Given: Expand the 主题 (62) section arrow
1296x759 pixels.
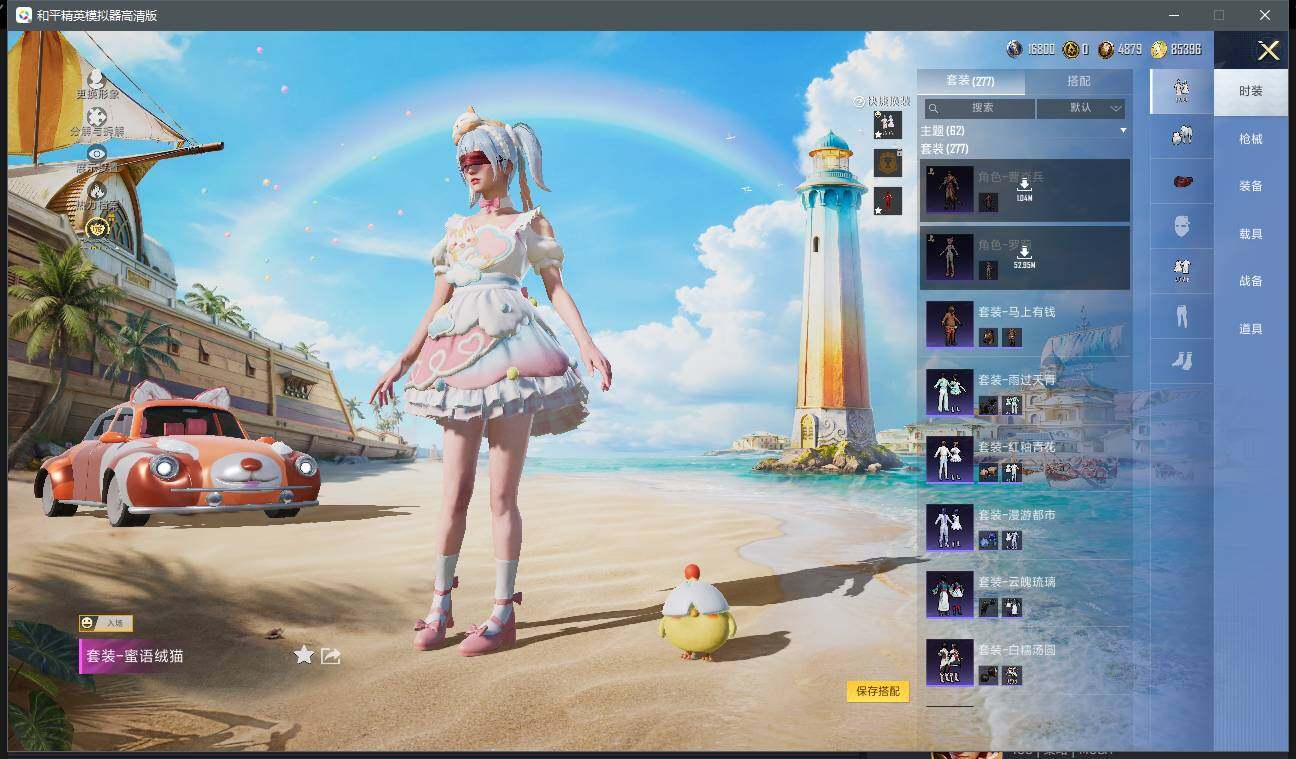Looking at the screenshot, I should [1123, 131].
